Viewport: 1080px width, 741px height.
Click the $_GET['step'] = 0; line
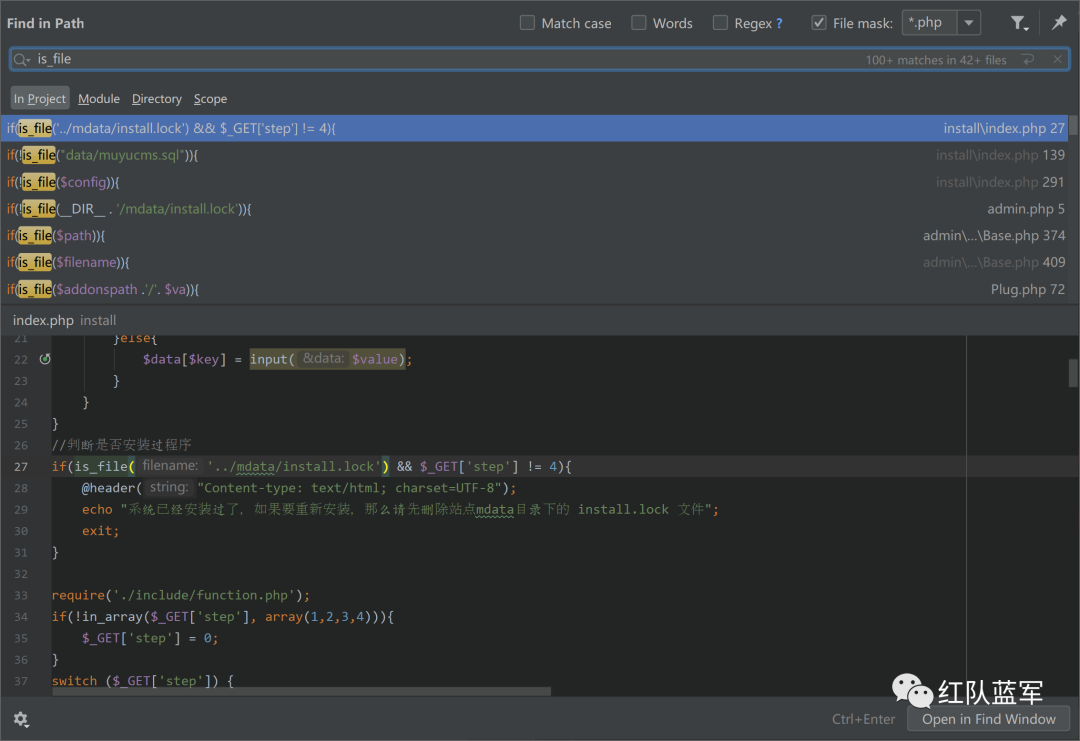tap(149, 638)
